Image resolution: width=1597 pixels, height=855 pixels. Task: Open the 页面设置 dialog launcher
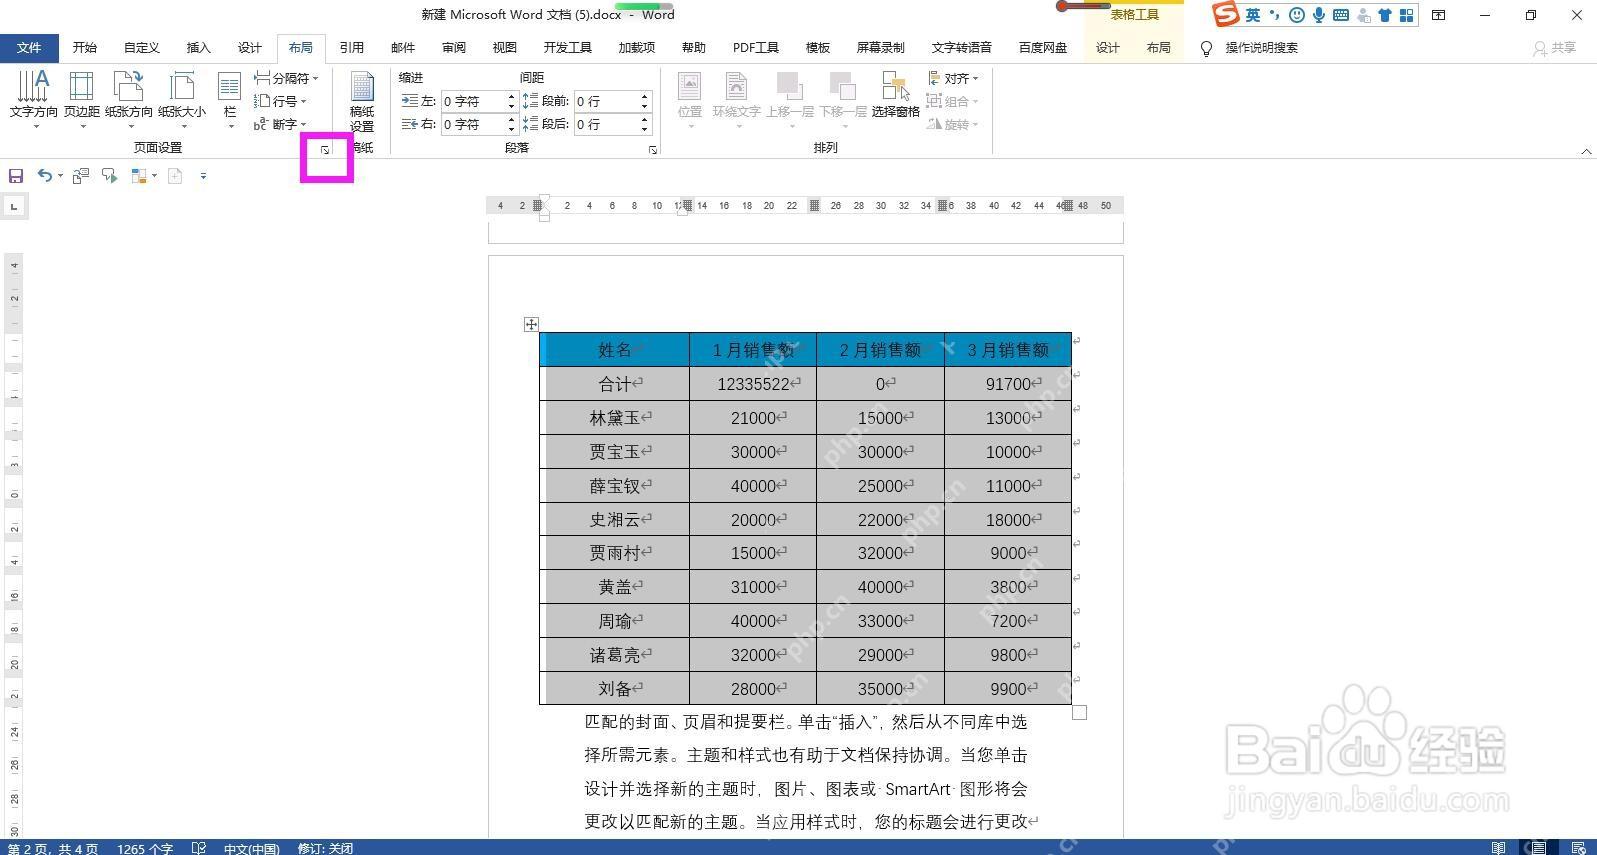coord(325,150)
